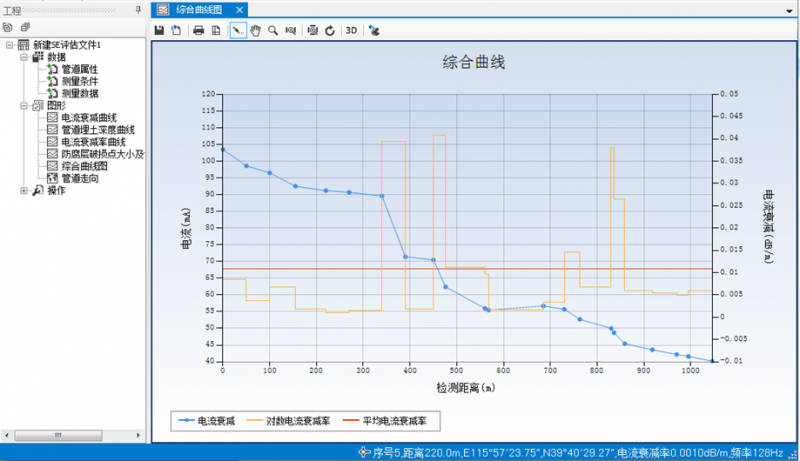Click the red average attenuation rate line
The width and height of the screenshot is (800, 461).
(467, 269)
